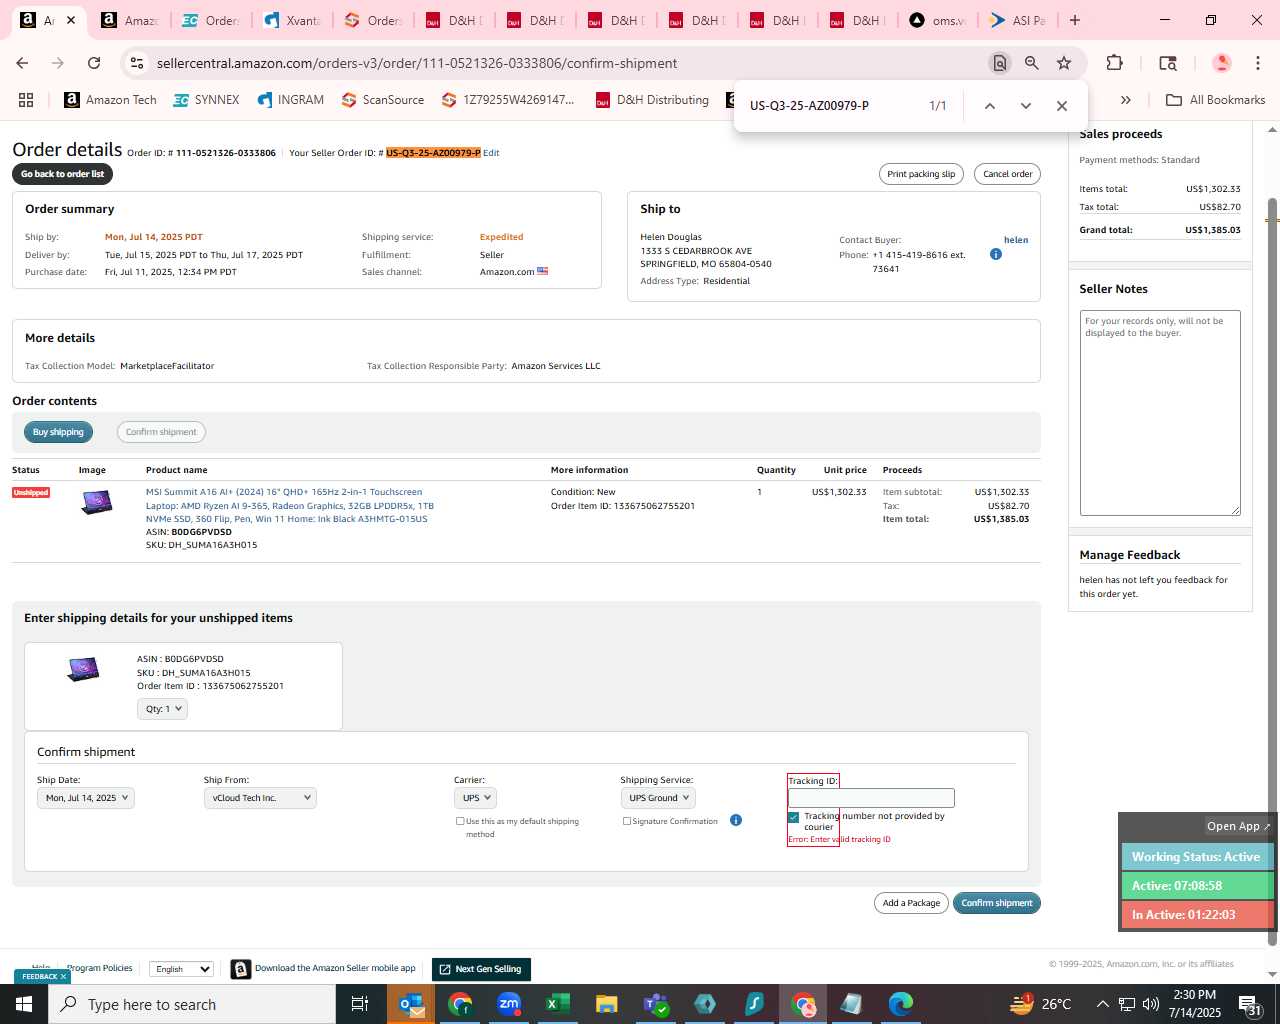Open Microsoft Edge from the taskbar
This screenshot has height=1024, width=1280.
901,1004
